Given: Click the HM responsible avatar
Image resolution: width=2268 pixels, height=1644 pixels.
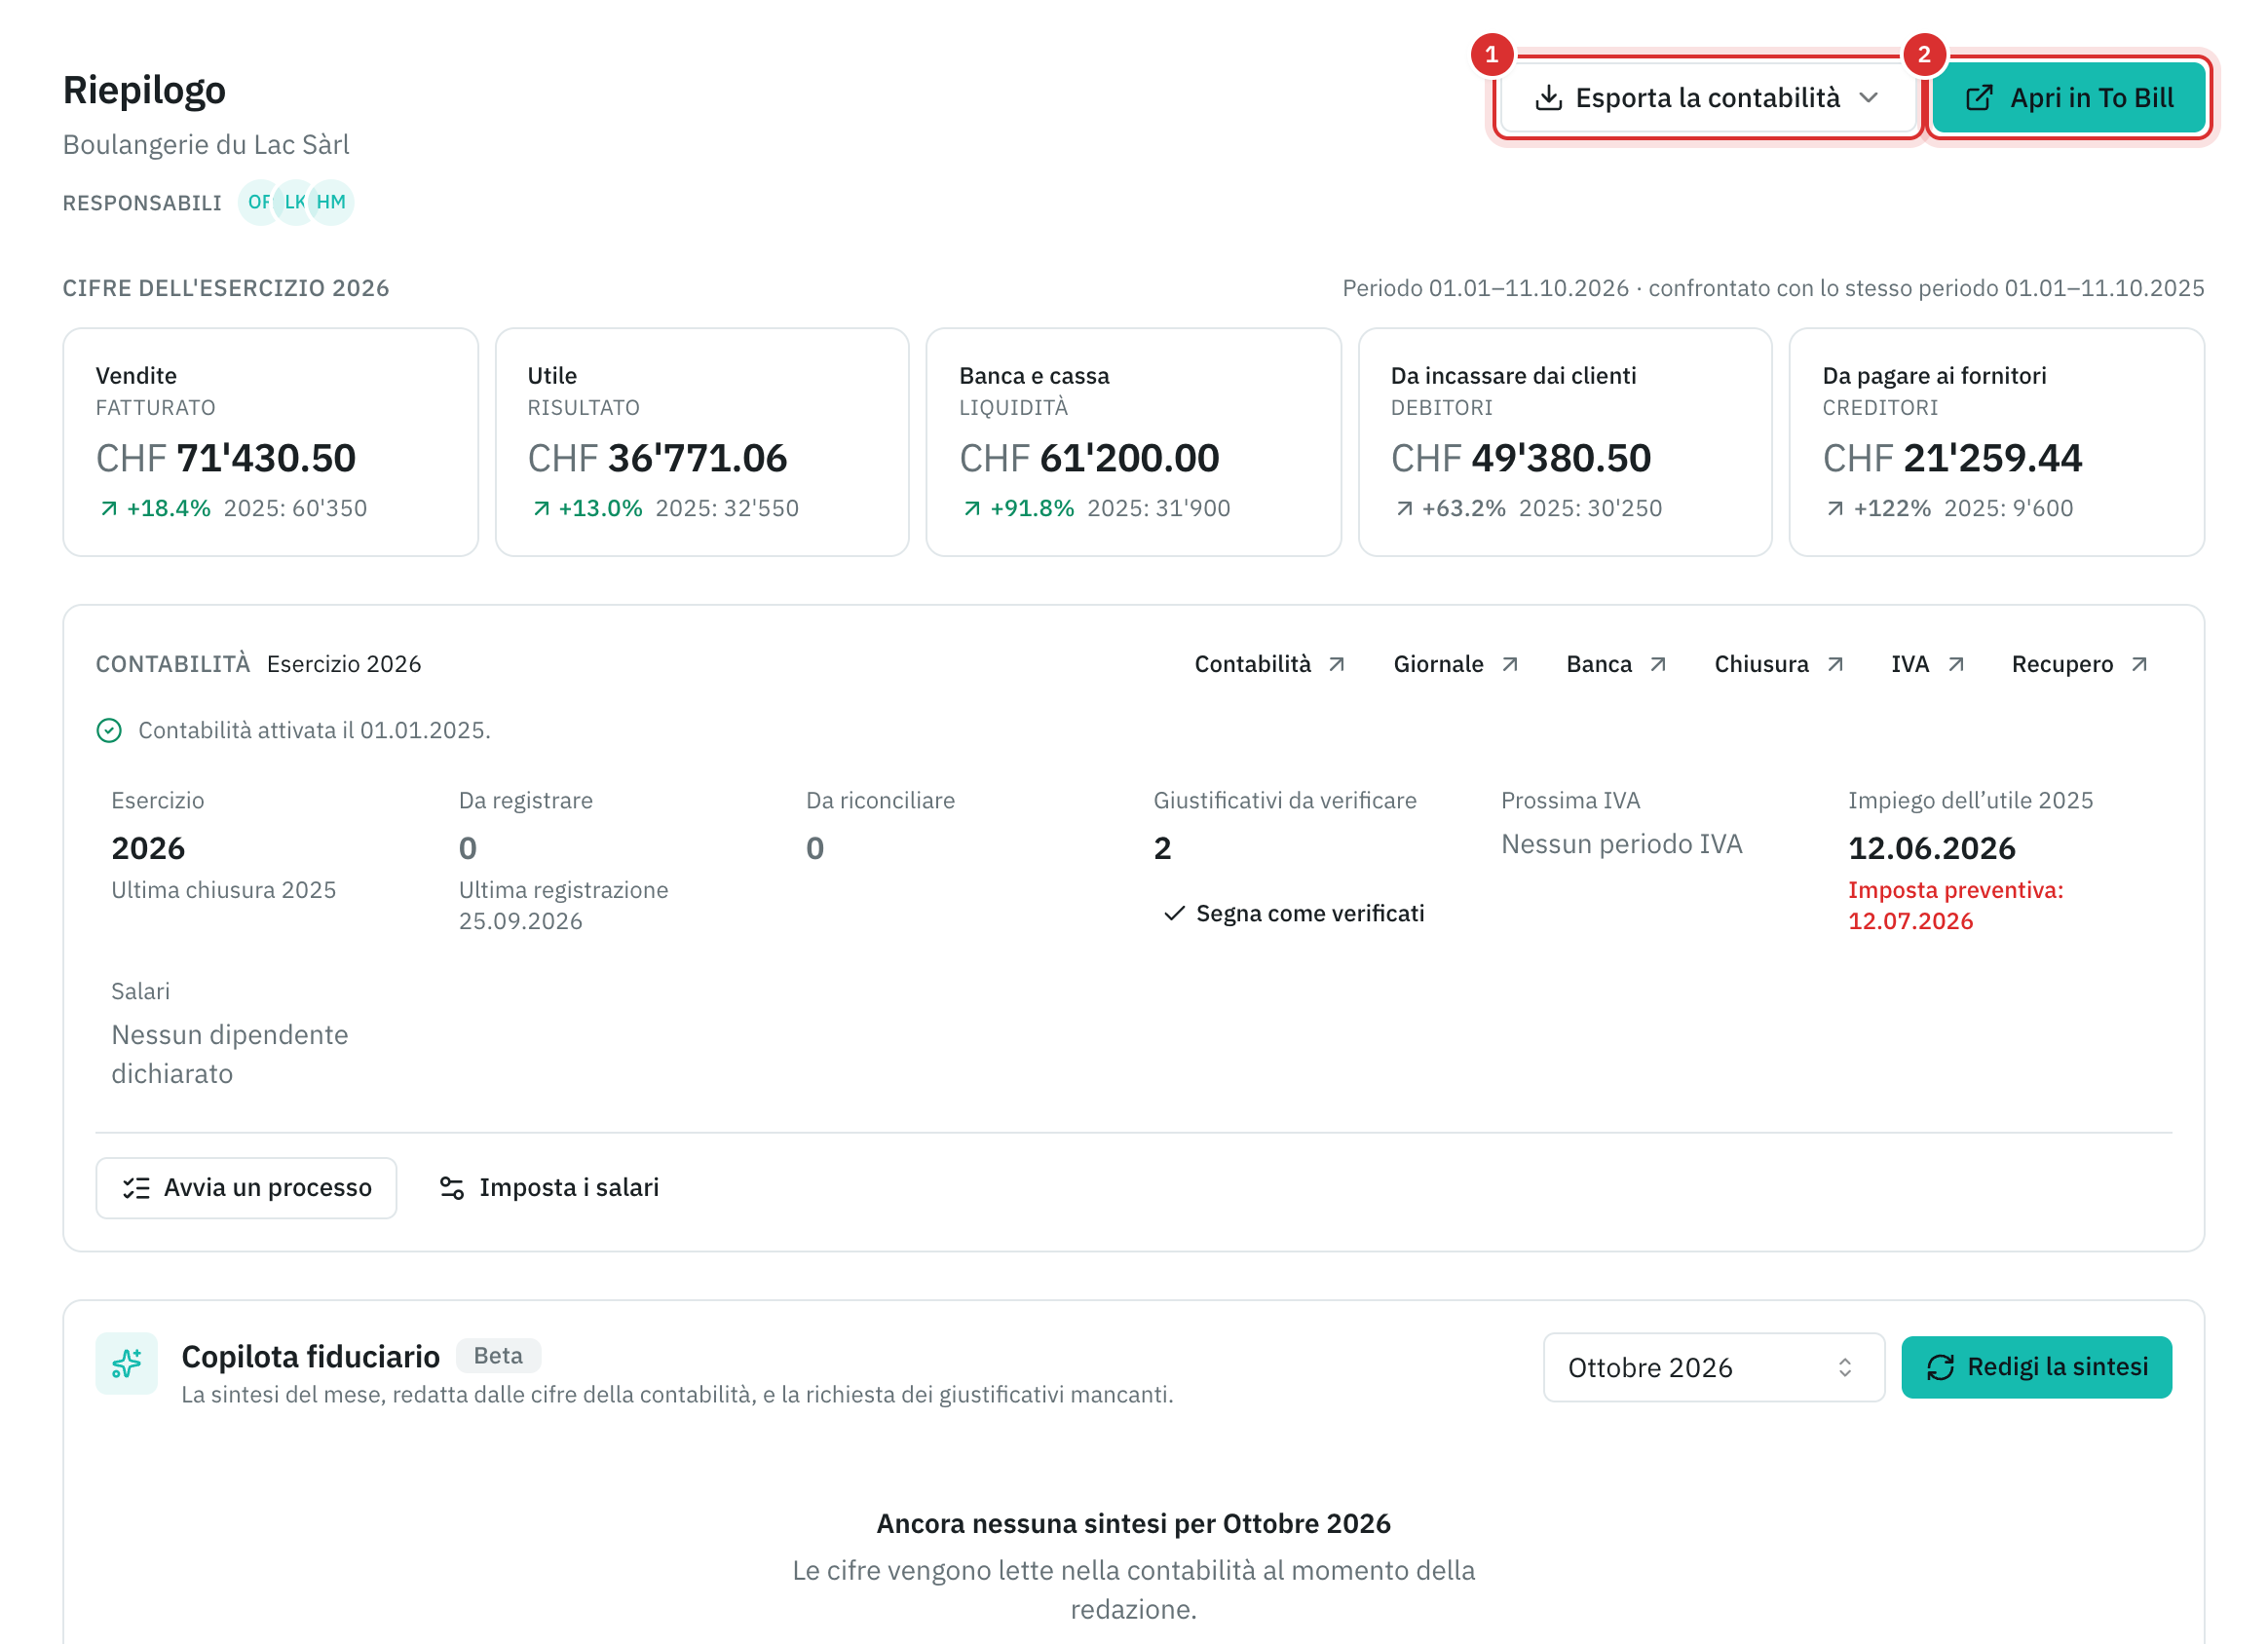Looking at the screenshot, I should pos(331,202).
